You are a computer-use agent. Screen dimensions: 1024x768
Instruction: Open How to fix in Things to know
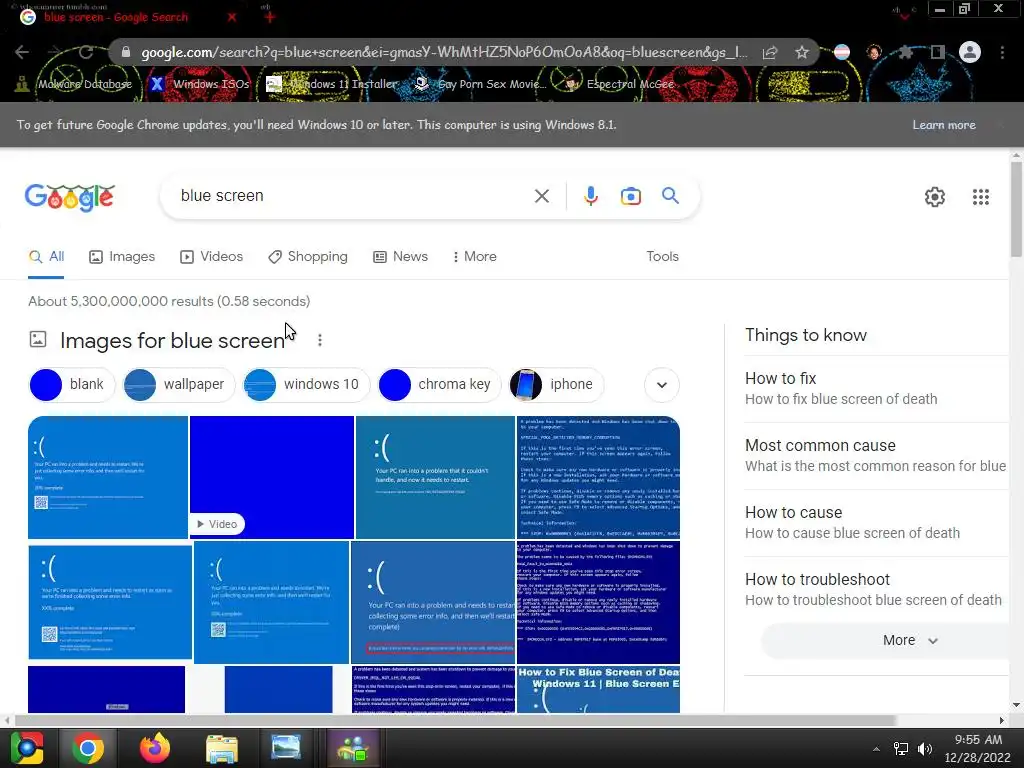click(x=876, y=389)
